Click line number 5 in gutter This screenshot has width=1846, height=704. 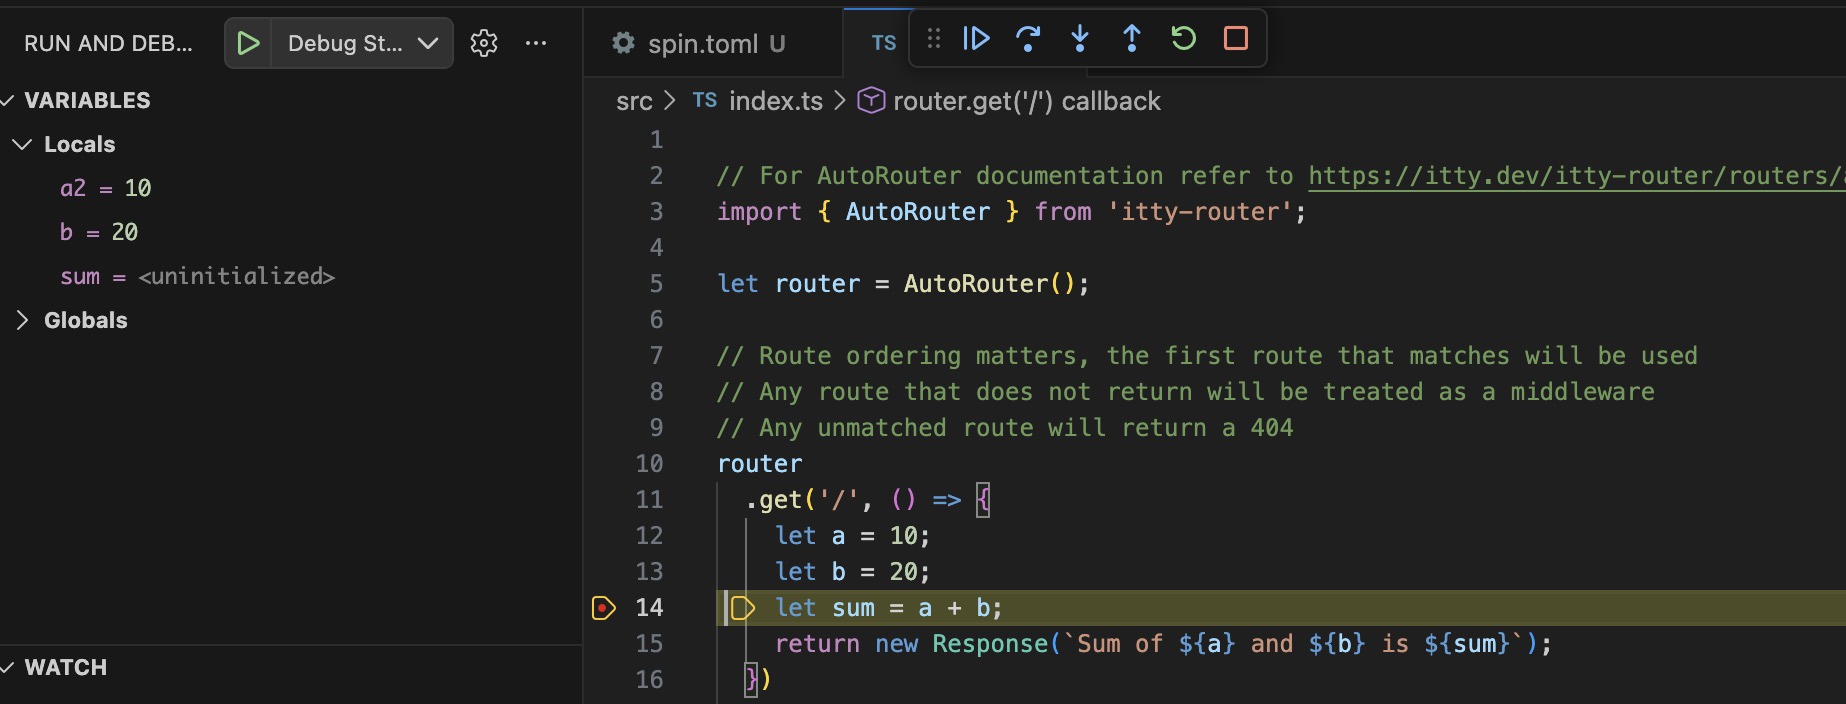(x=656, y=284)
